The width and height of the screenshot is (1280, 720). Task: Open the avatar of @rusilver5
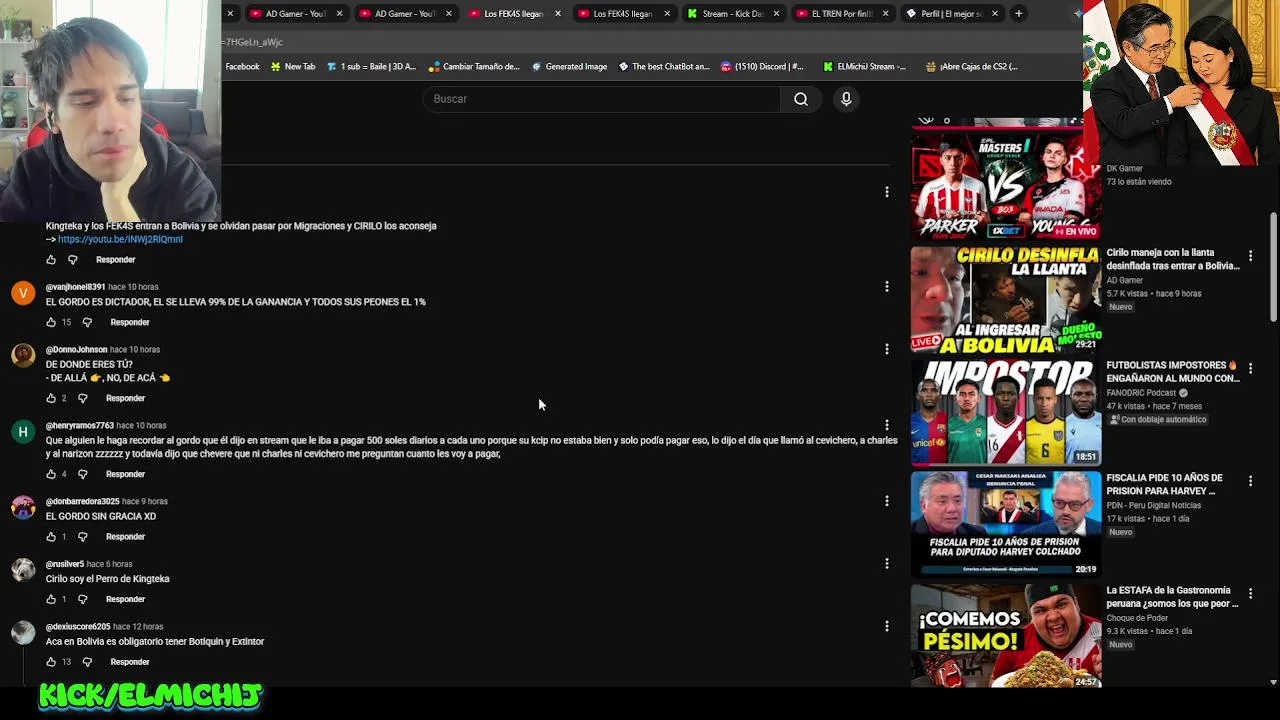tap(23, 570)
